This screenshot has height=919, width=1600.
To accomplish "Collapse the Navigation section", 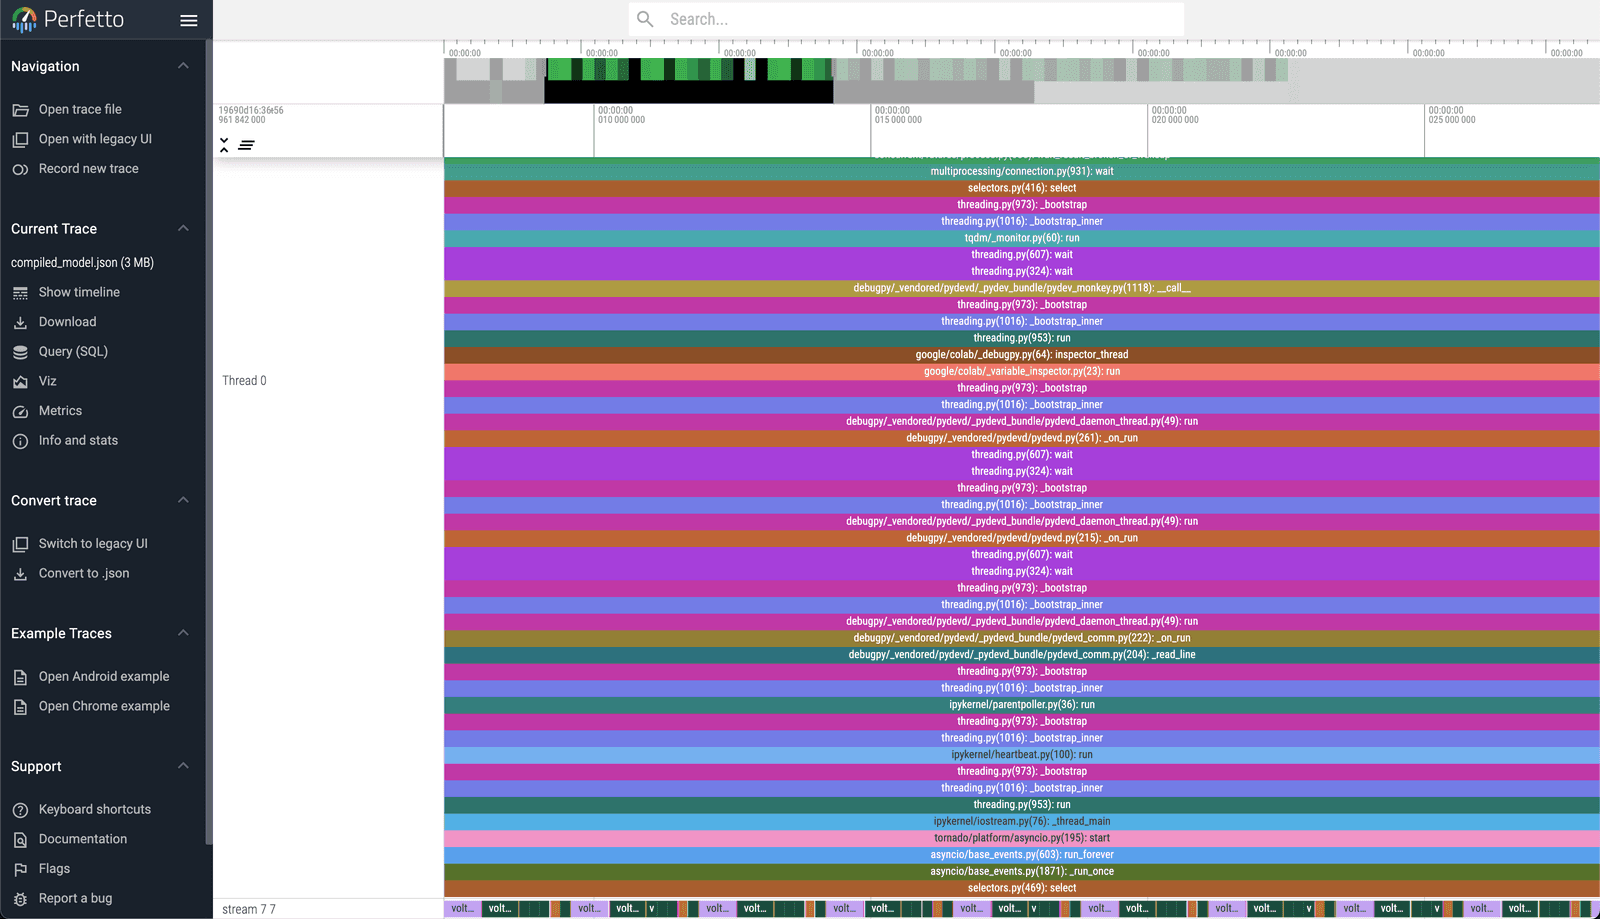I will (x=183, y=66).
